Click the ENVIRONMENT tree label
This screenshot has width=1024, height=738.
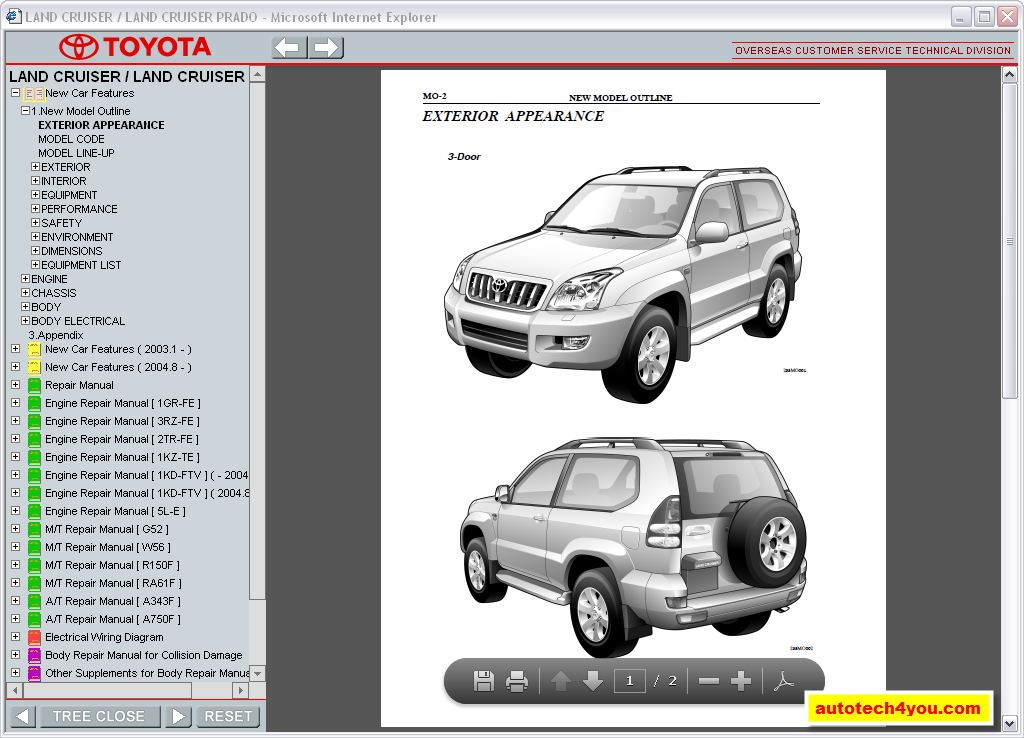point(77,237)
